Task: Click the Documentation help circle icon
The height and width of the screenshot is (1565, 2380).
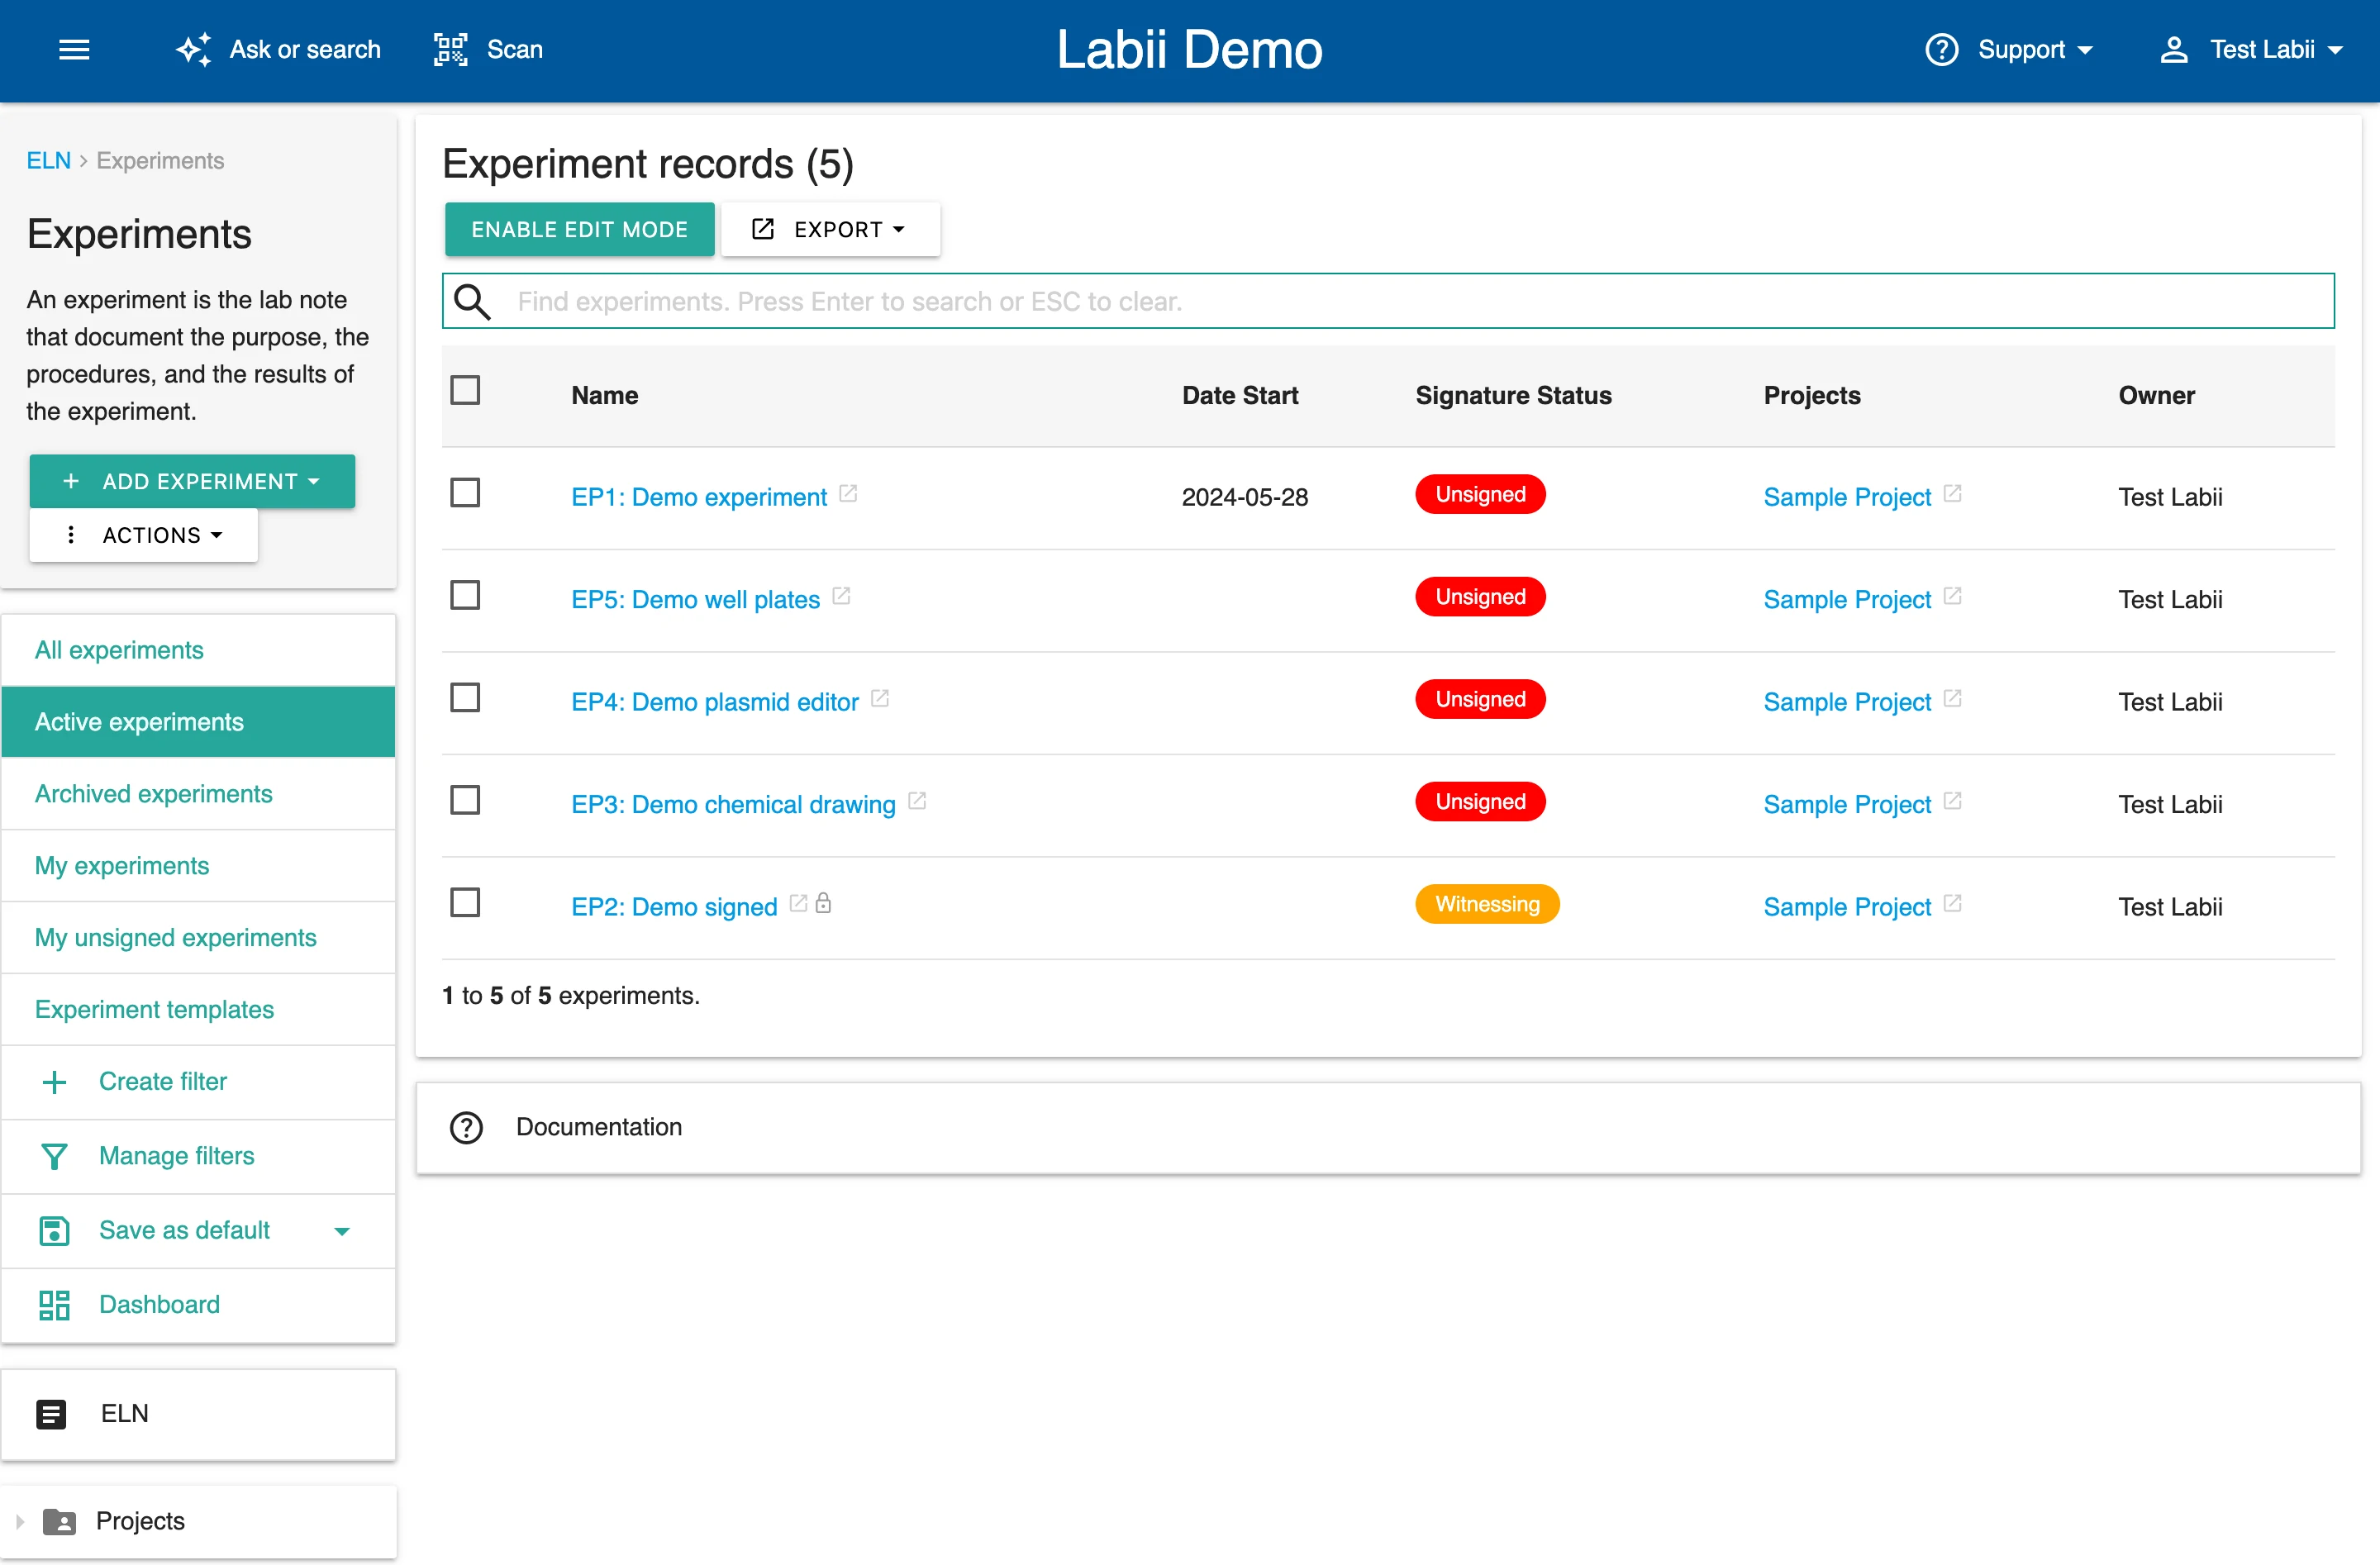Action: click(x=466, y=1127)
